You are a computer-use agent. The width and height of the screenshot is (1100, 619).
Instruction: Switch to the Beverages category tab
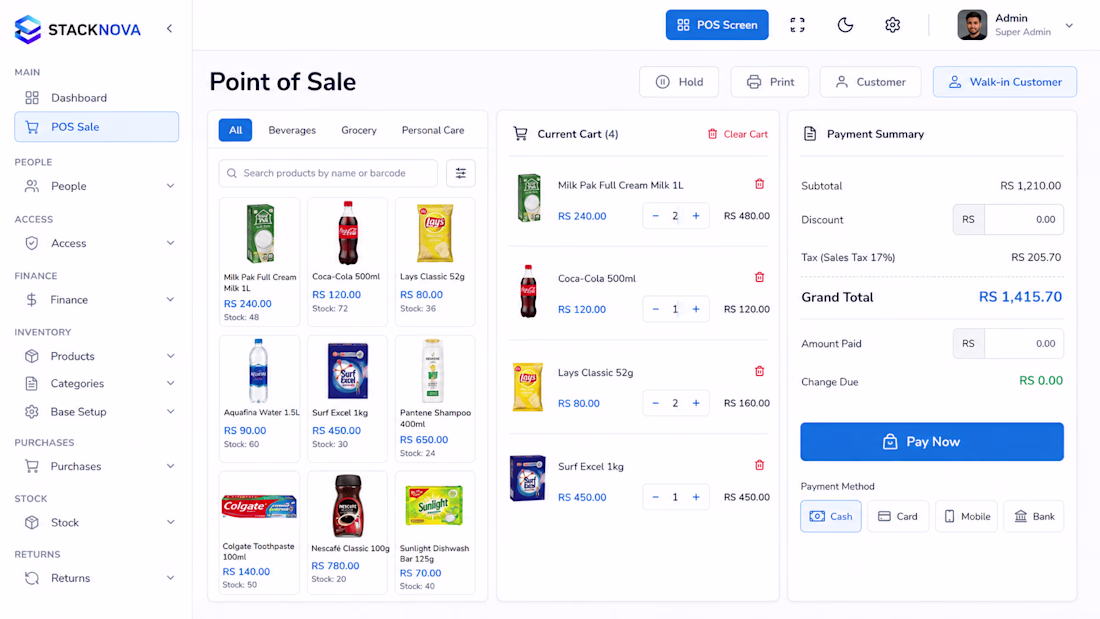[x=292, y=130]
